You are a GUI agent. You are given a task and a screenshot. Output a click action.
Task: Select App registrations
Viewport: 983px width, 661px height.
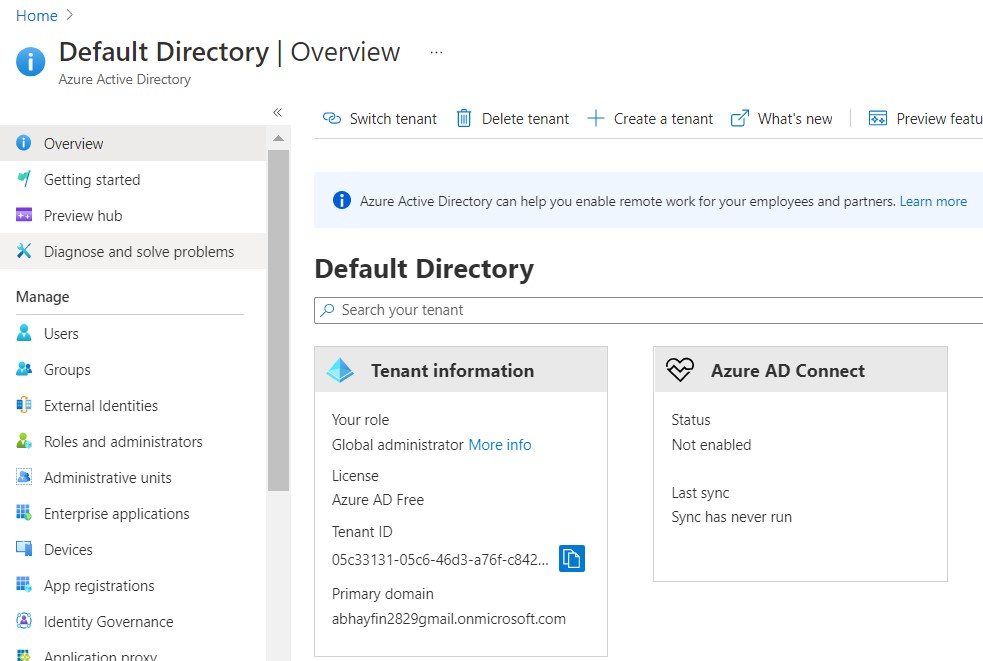click(133, 585)
